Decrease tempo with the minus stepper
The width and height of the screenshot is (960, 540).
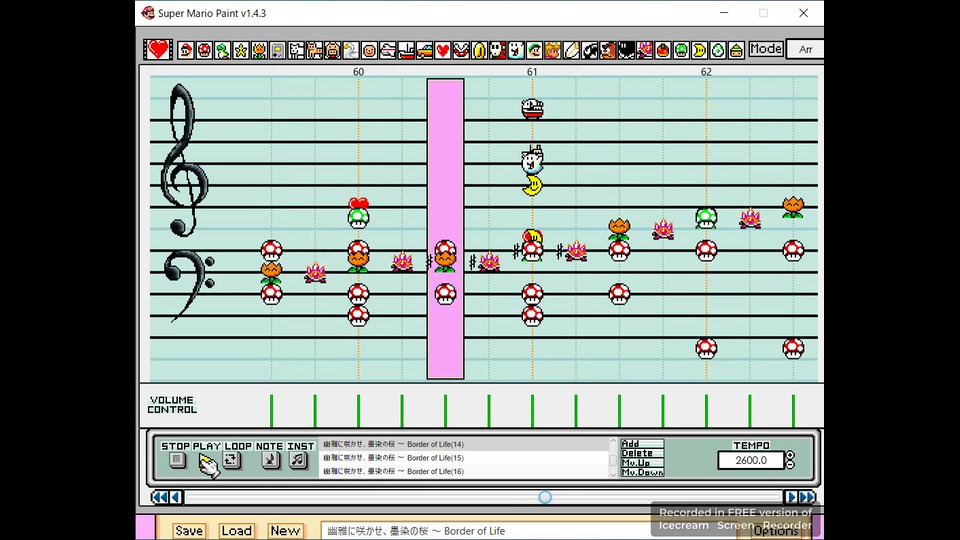click(790, 465)
